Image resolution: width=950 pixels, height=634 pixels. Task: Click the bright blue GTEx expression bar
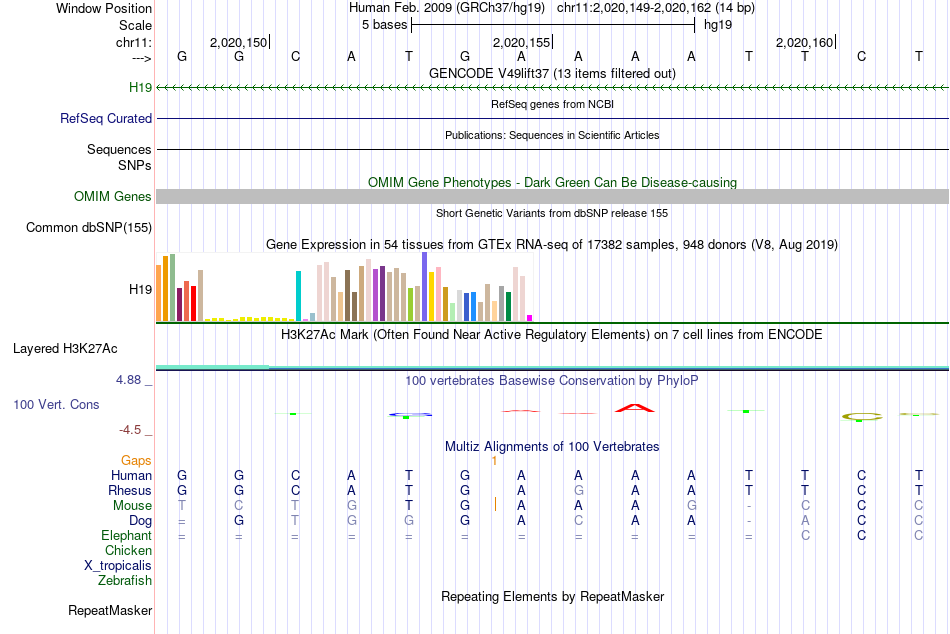coord(473,307)
